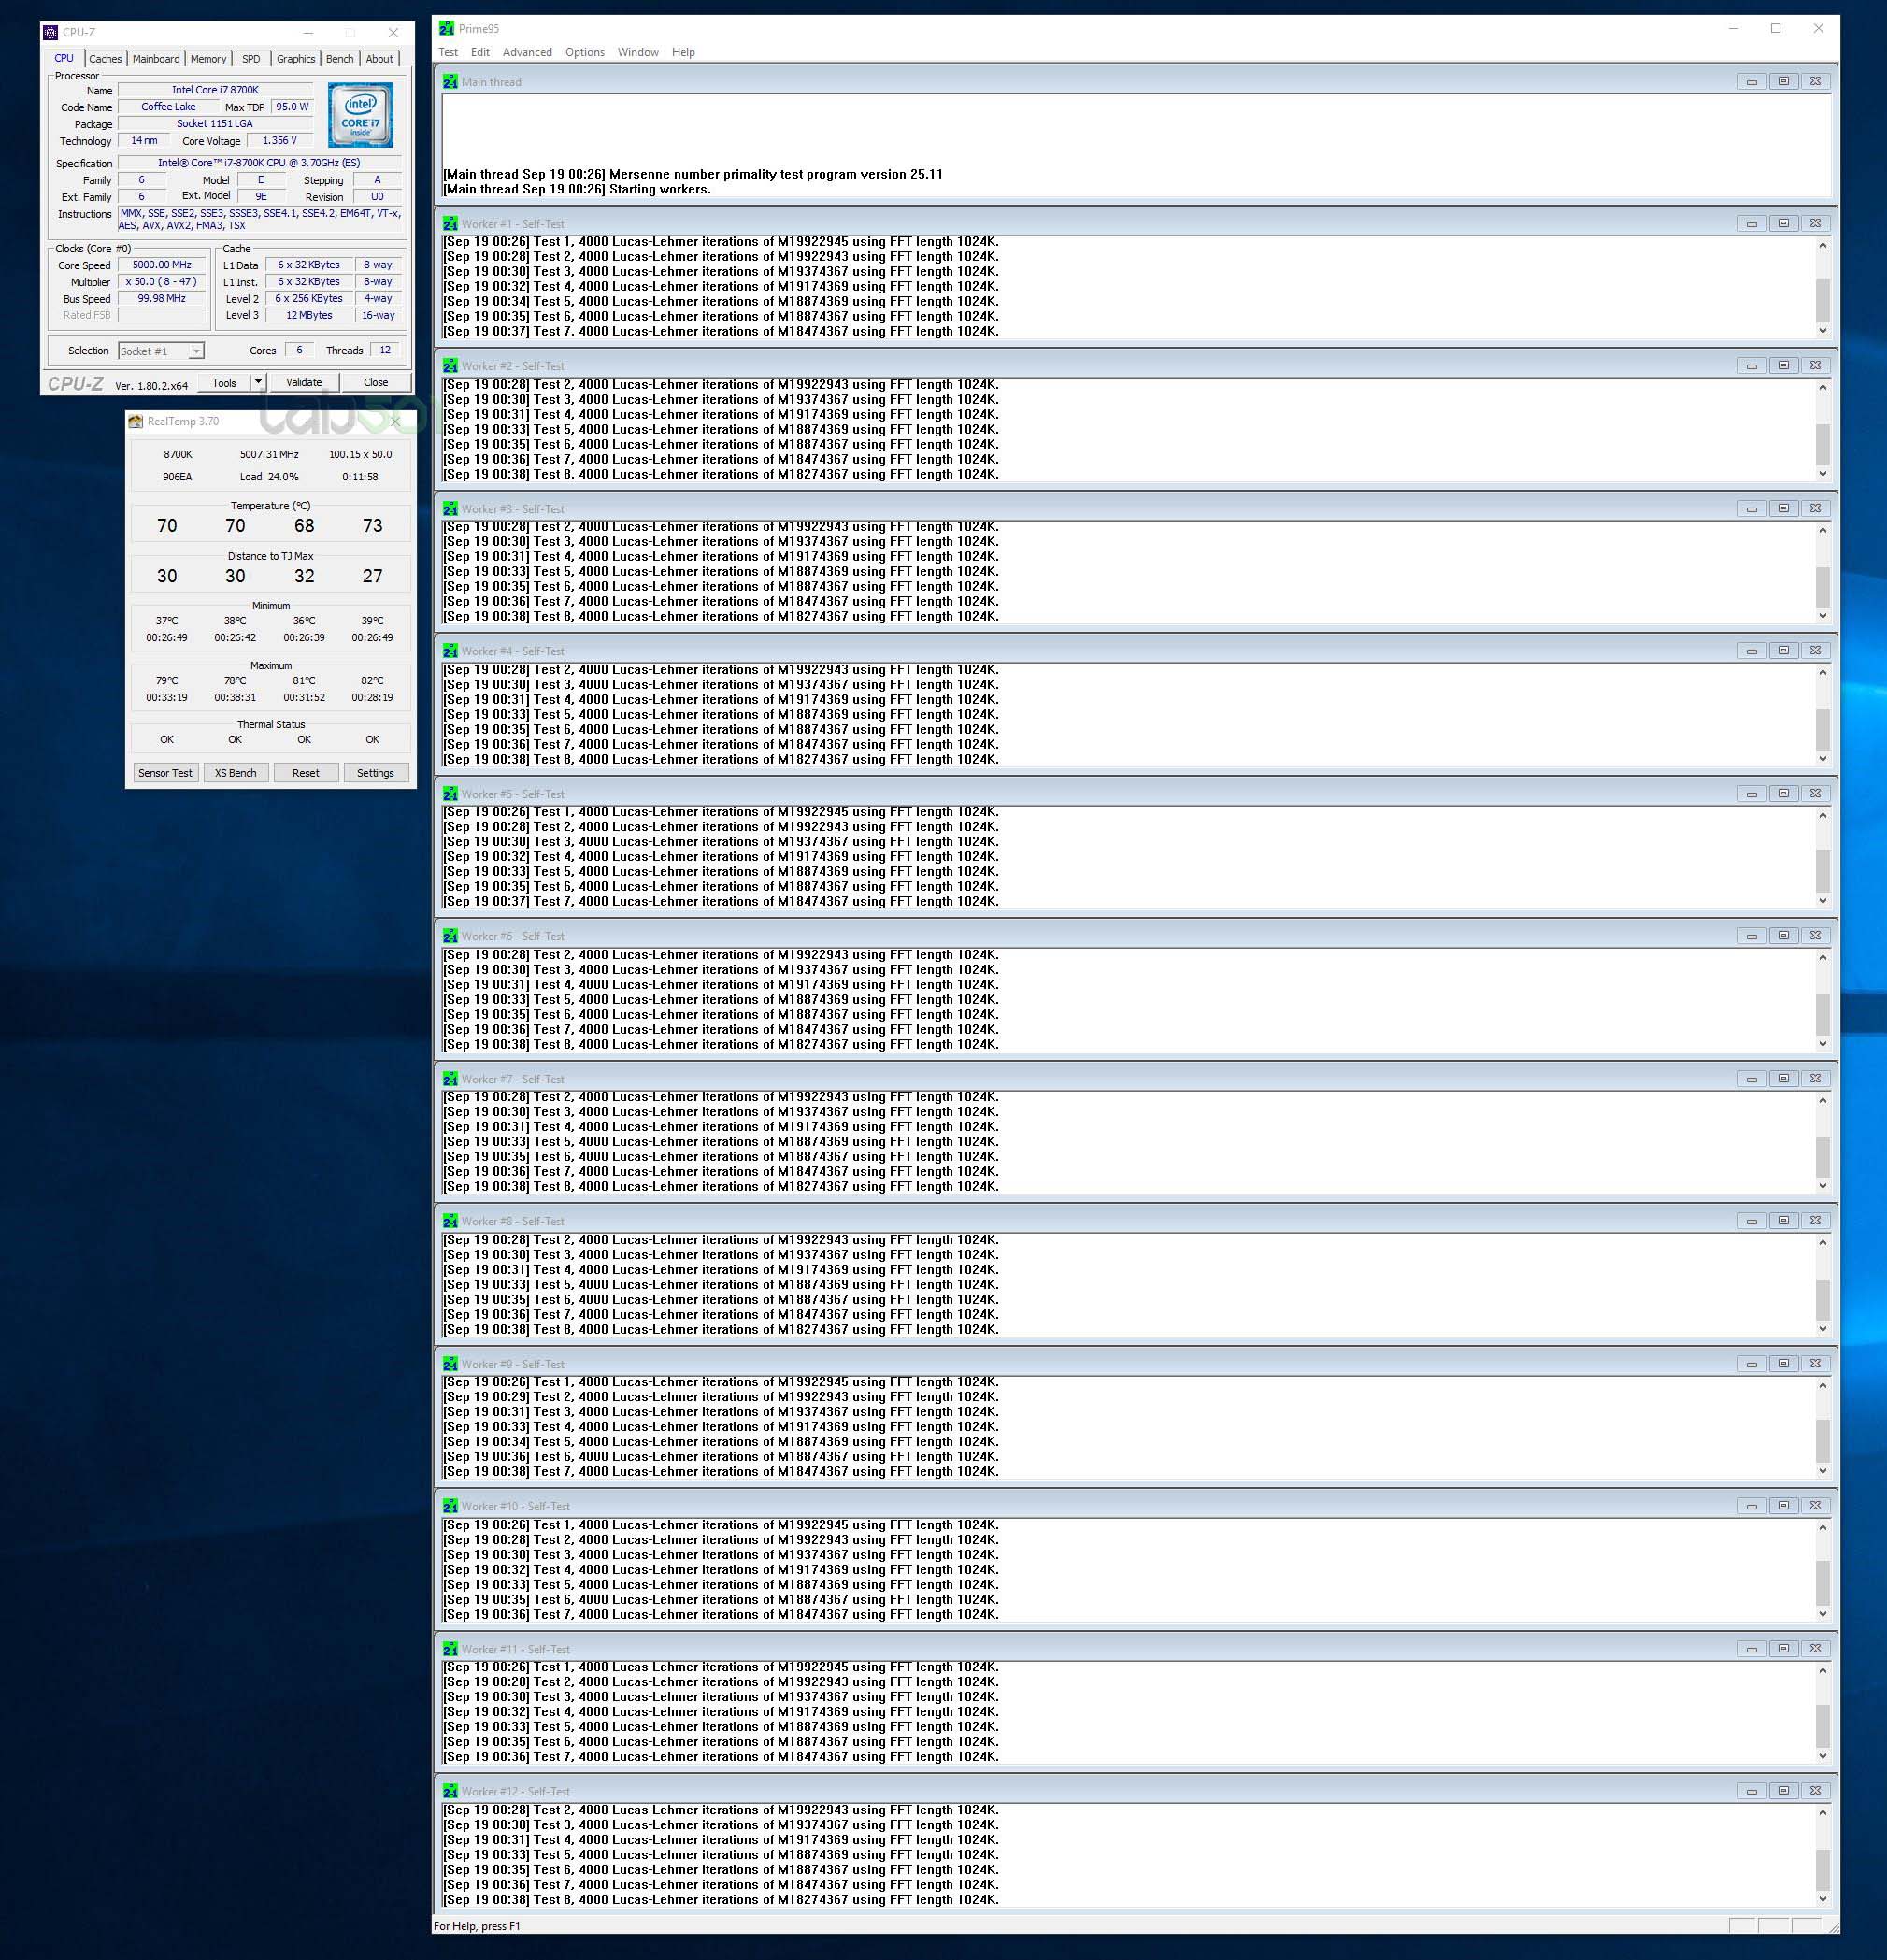Open the Prime95 Edit menu
The height and width of the screenshot is (1960, 1887).
tap(480, 52)
